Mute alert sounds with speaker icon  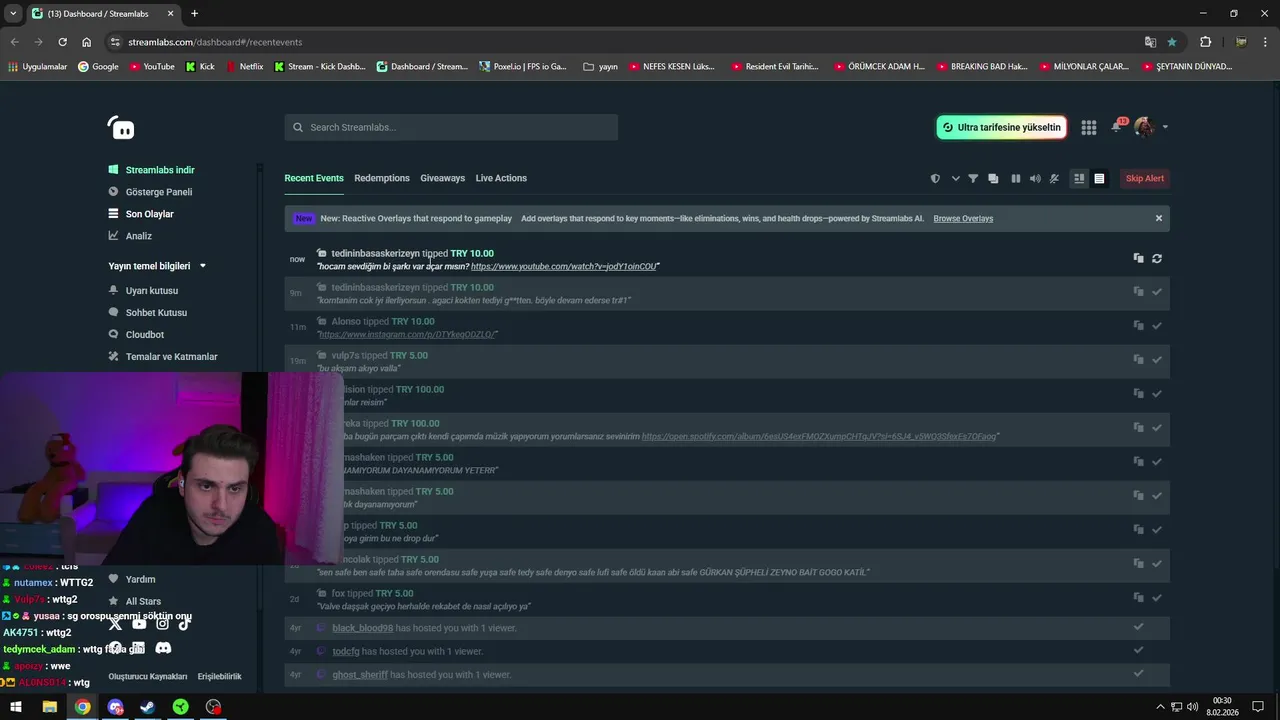click(1035, 179)
